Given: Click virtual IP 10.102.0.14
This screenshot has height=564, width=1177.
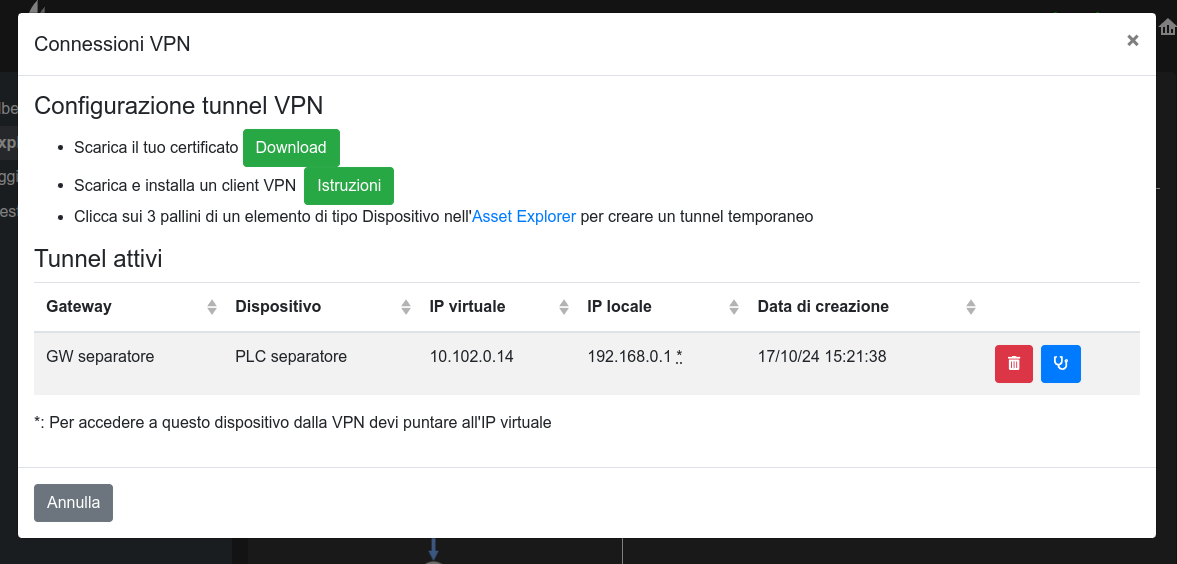Looking at the screenshot, I should point(471,357).
